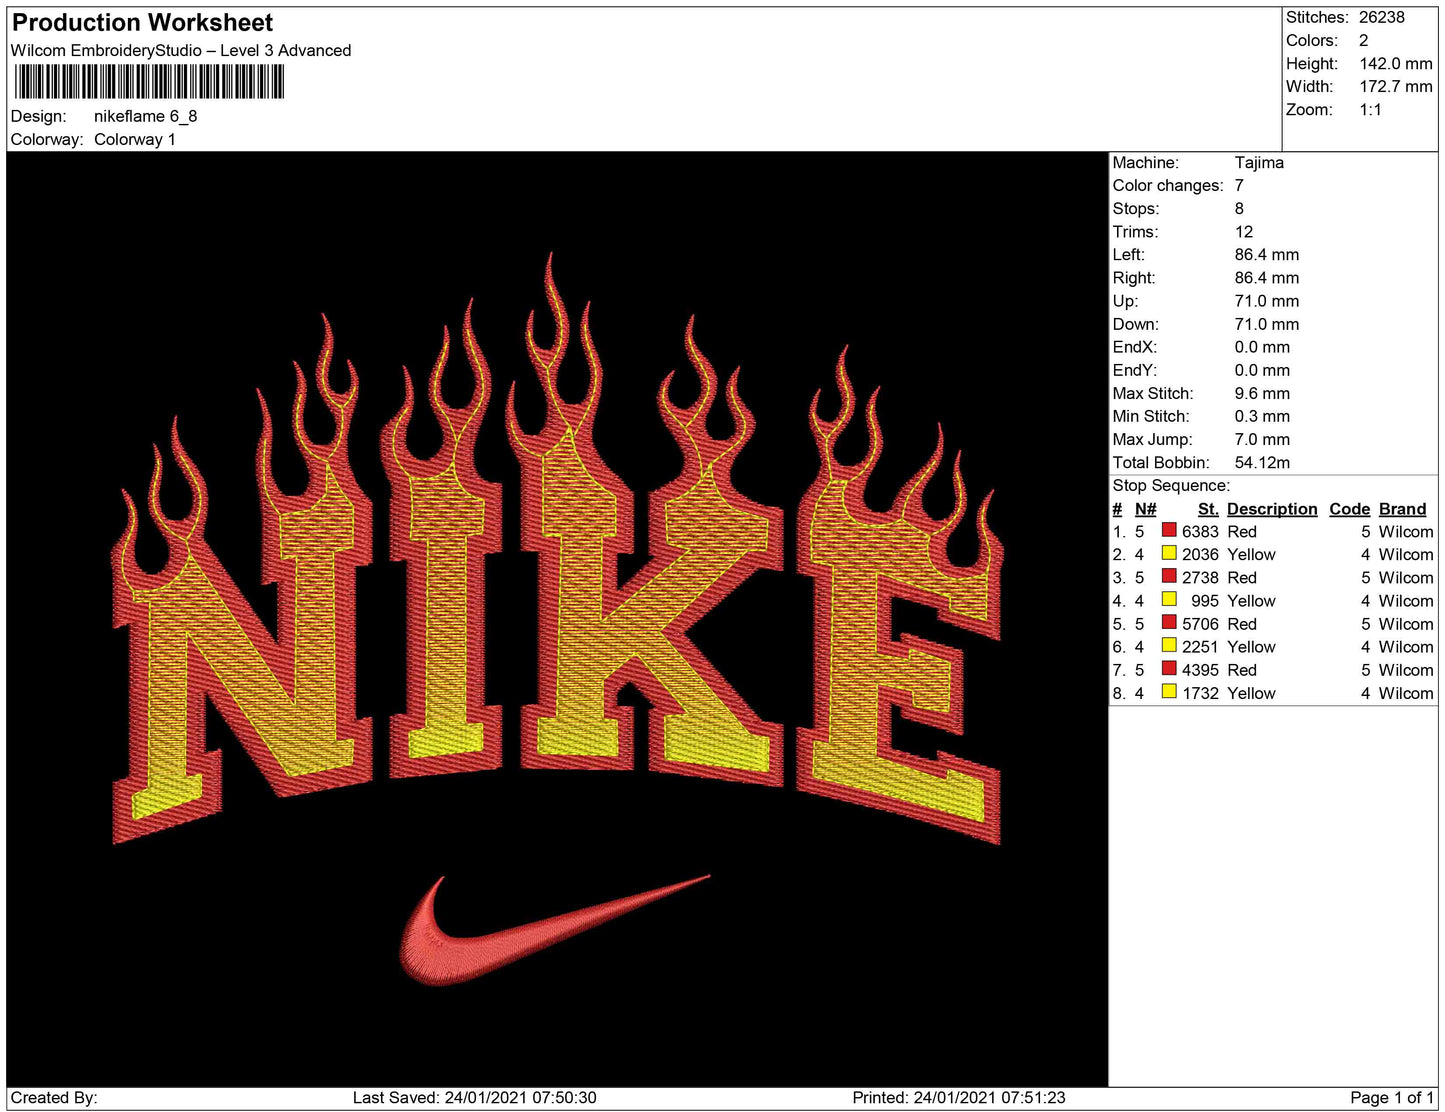Click the min stitch value '0.3 mm'
Screen dimensions: 1445x1112
(1262, 416)
